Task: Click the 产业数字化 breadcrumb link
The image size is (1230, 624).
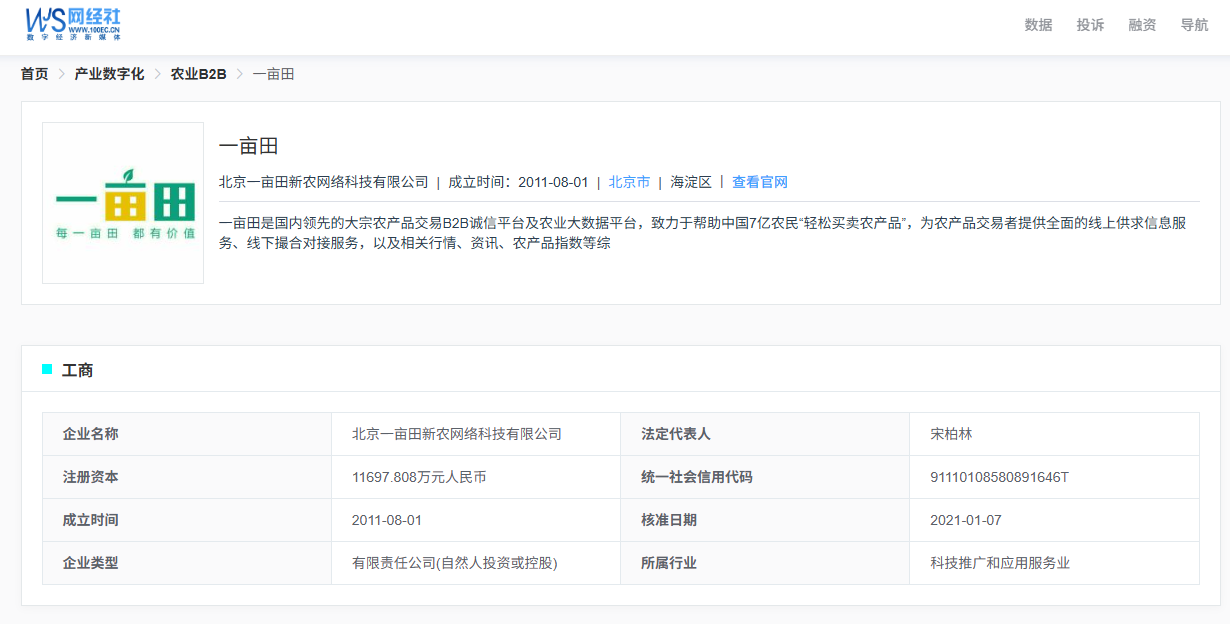Action: point(109,74)
